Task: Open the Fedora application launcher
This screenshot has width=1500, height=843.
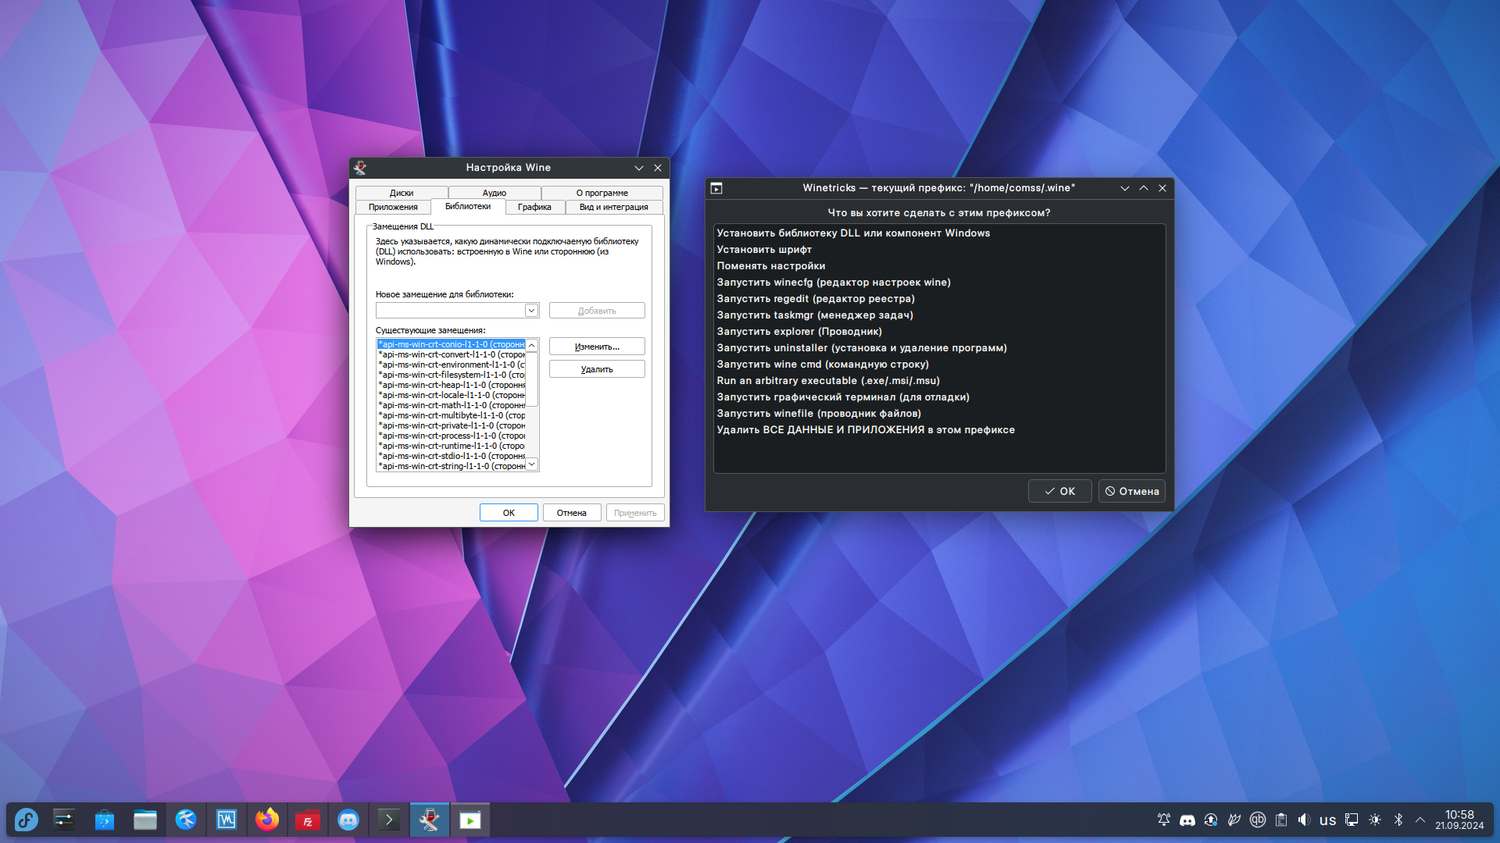Action: [x=26, y=820]
